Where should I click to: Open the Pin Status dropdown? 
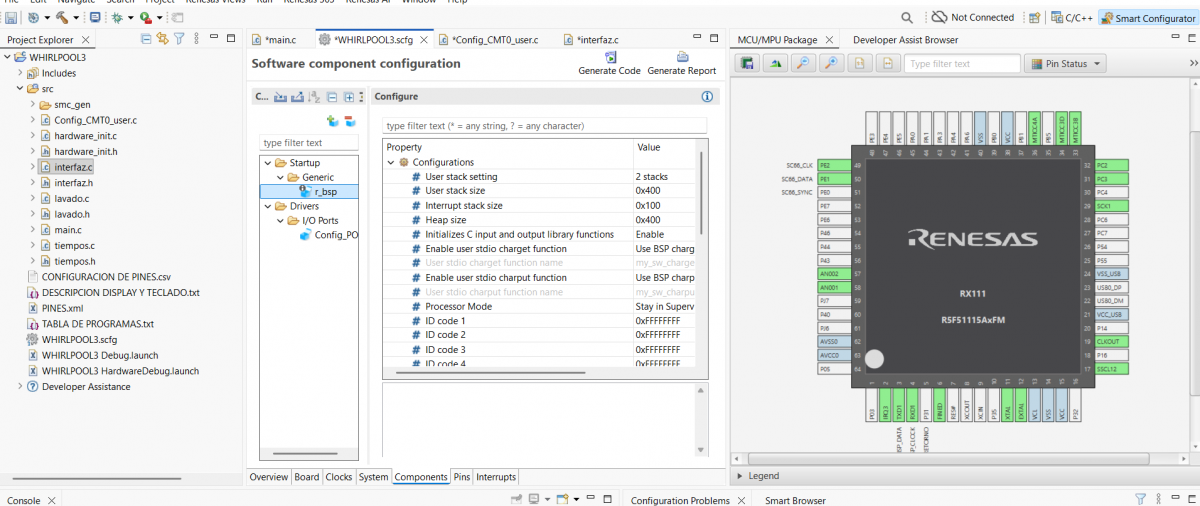pyautogui.click(x=1064, y=64)
